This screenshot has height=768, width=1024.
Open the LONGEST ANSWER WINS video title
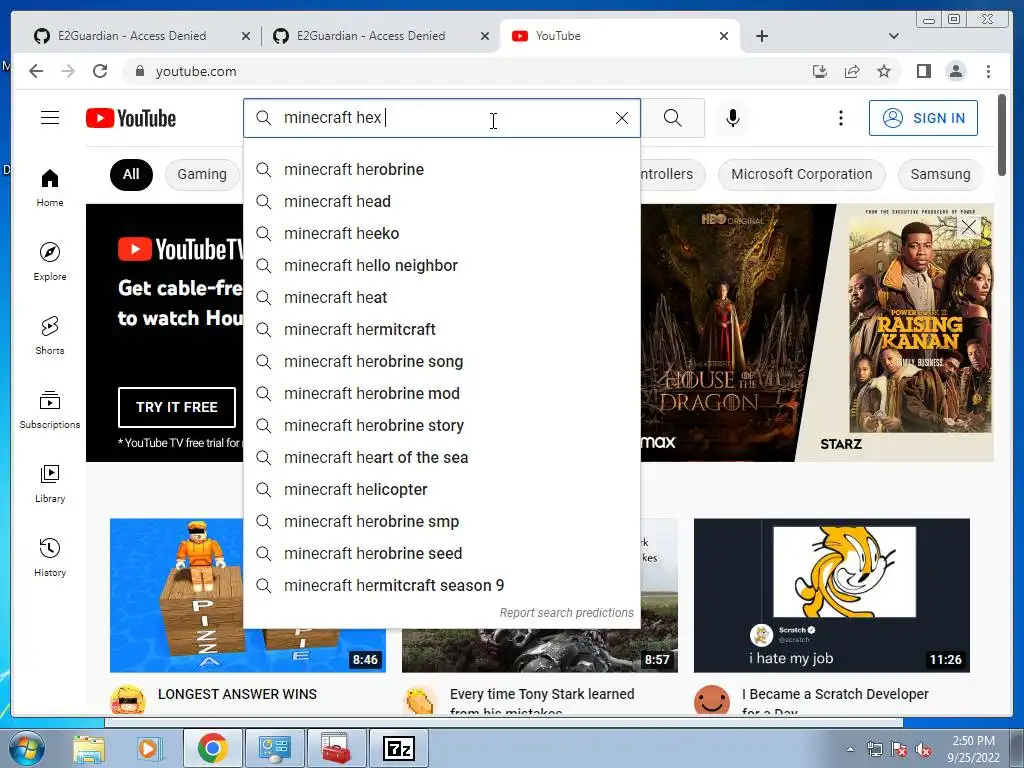(x=237, y=694)
